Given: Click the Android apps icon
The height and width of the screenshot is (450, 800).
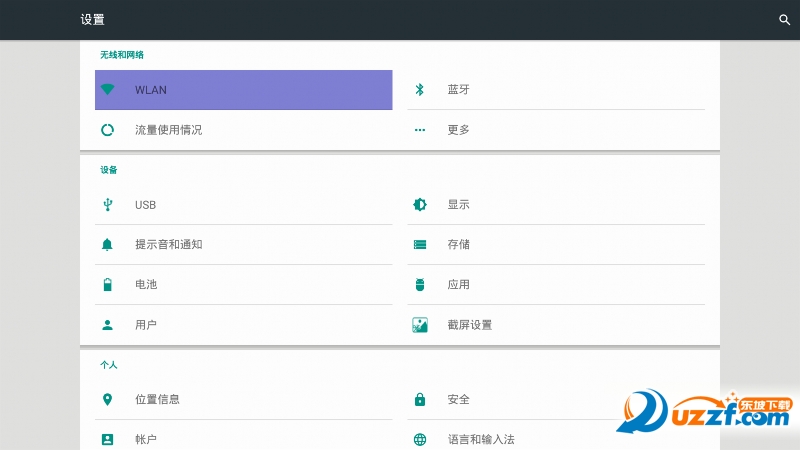Looking at the screenshot, I should click(420, 285).
